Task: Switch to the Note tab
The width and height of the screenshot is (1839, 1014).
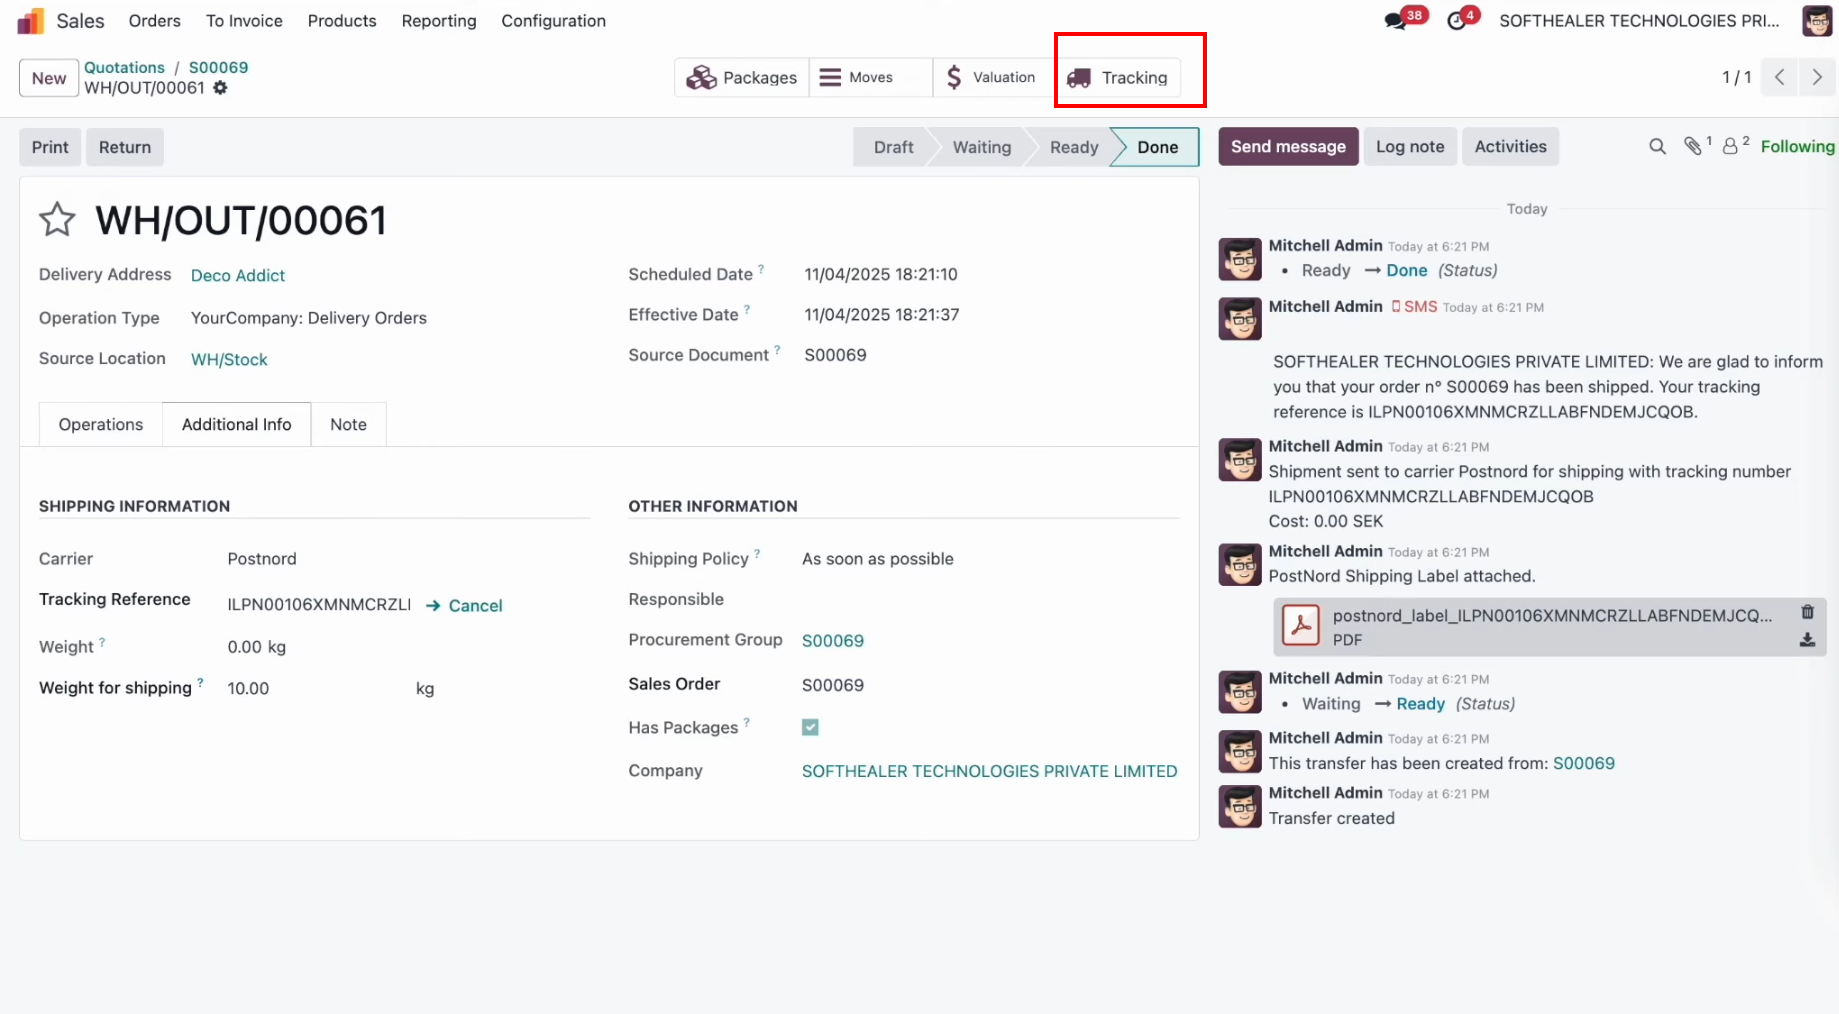Action: point(348,425)
